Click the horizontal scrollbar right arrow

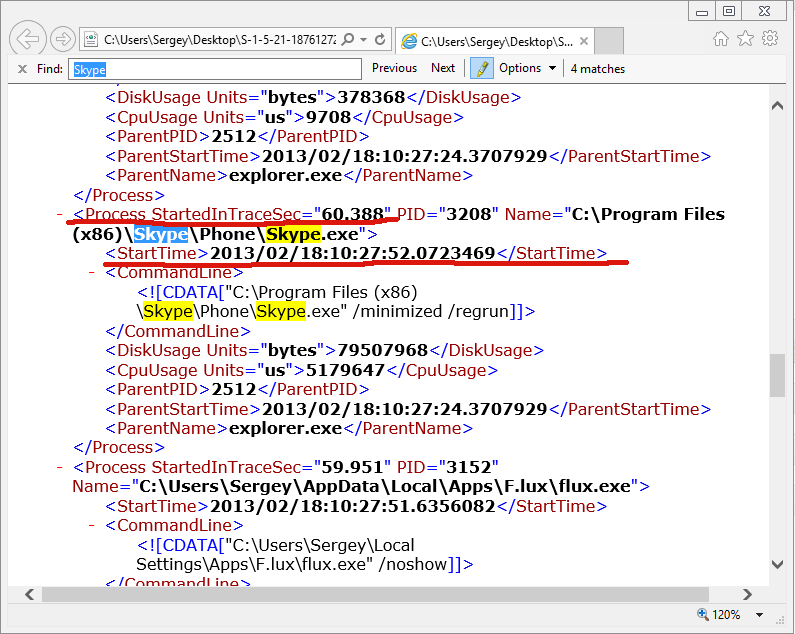pyautogui.click(x=747, y=594)
